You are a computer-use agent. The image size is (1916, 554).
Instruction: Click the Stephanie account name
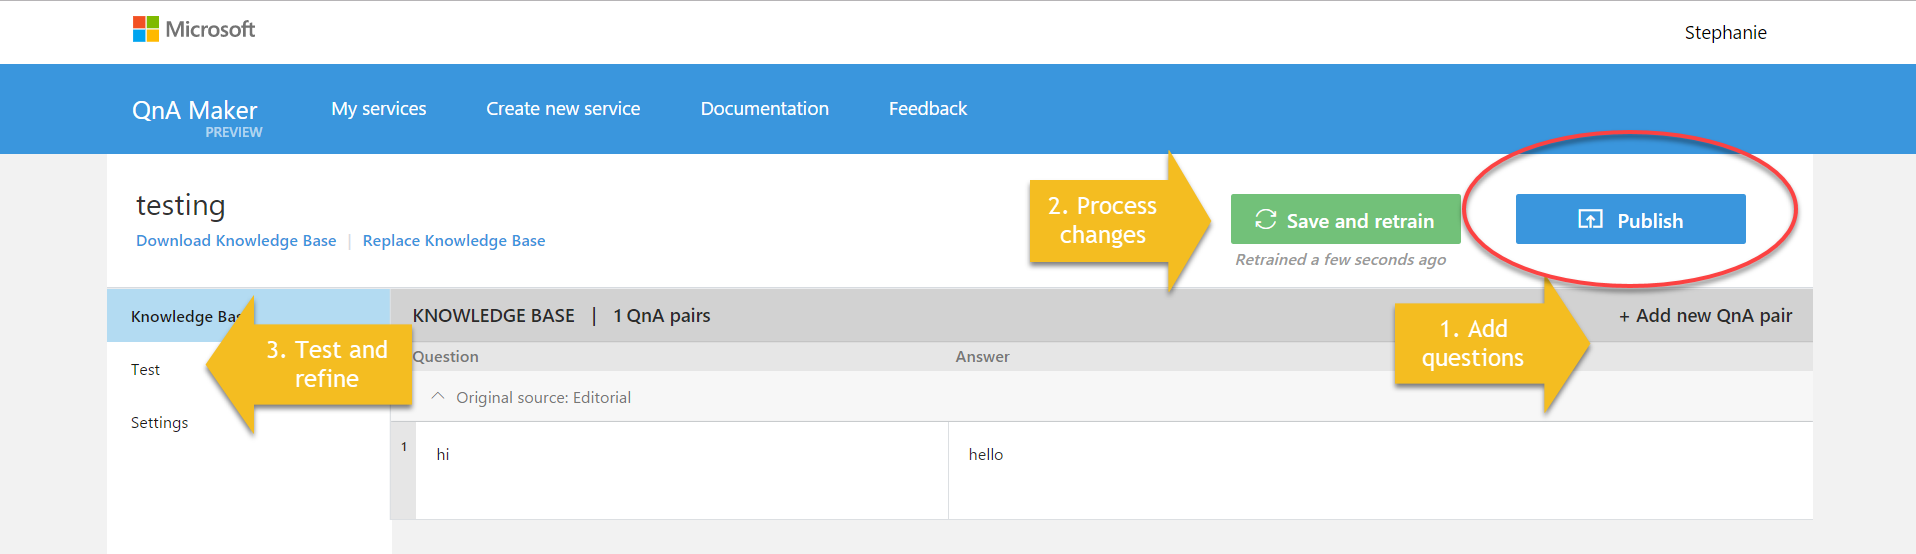click(x=1725, y=32)
